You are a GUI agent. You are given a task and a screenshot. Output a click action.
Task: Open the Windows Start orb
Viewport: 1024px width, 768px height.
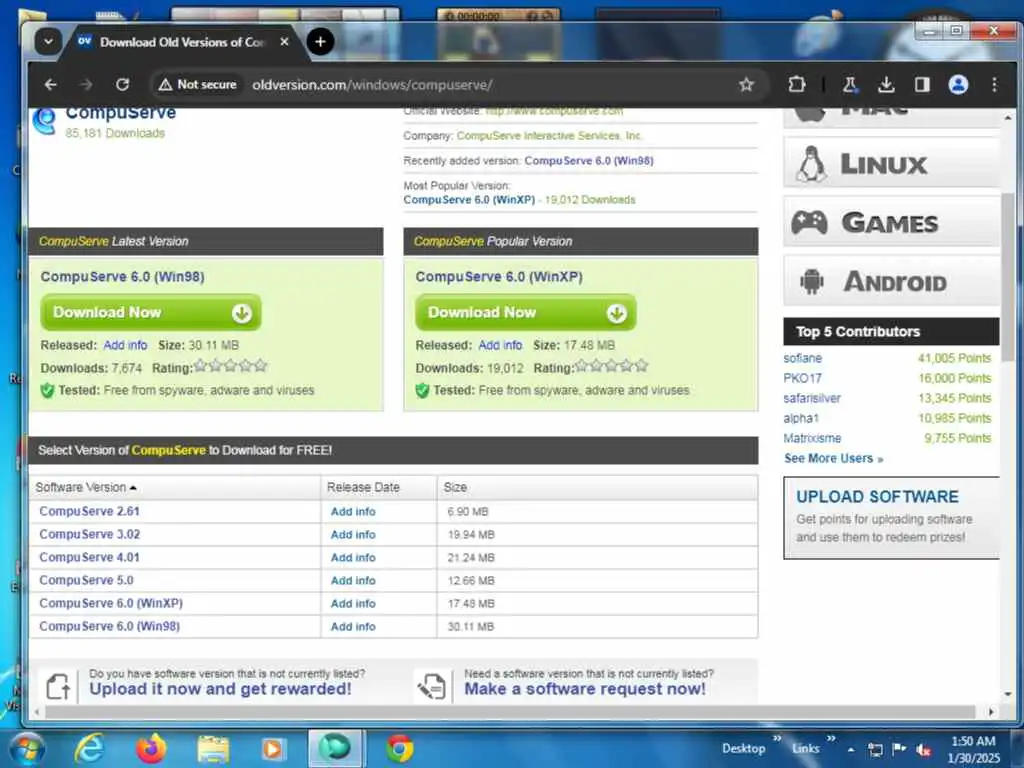pos(26,749)
